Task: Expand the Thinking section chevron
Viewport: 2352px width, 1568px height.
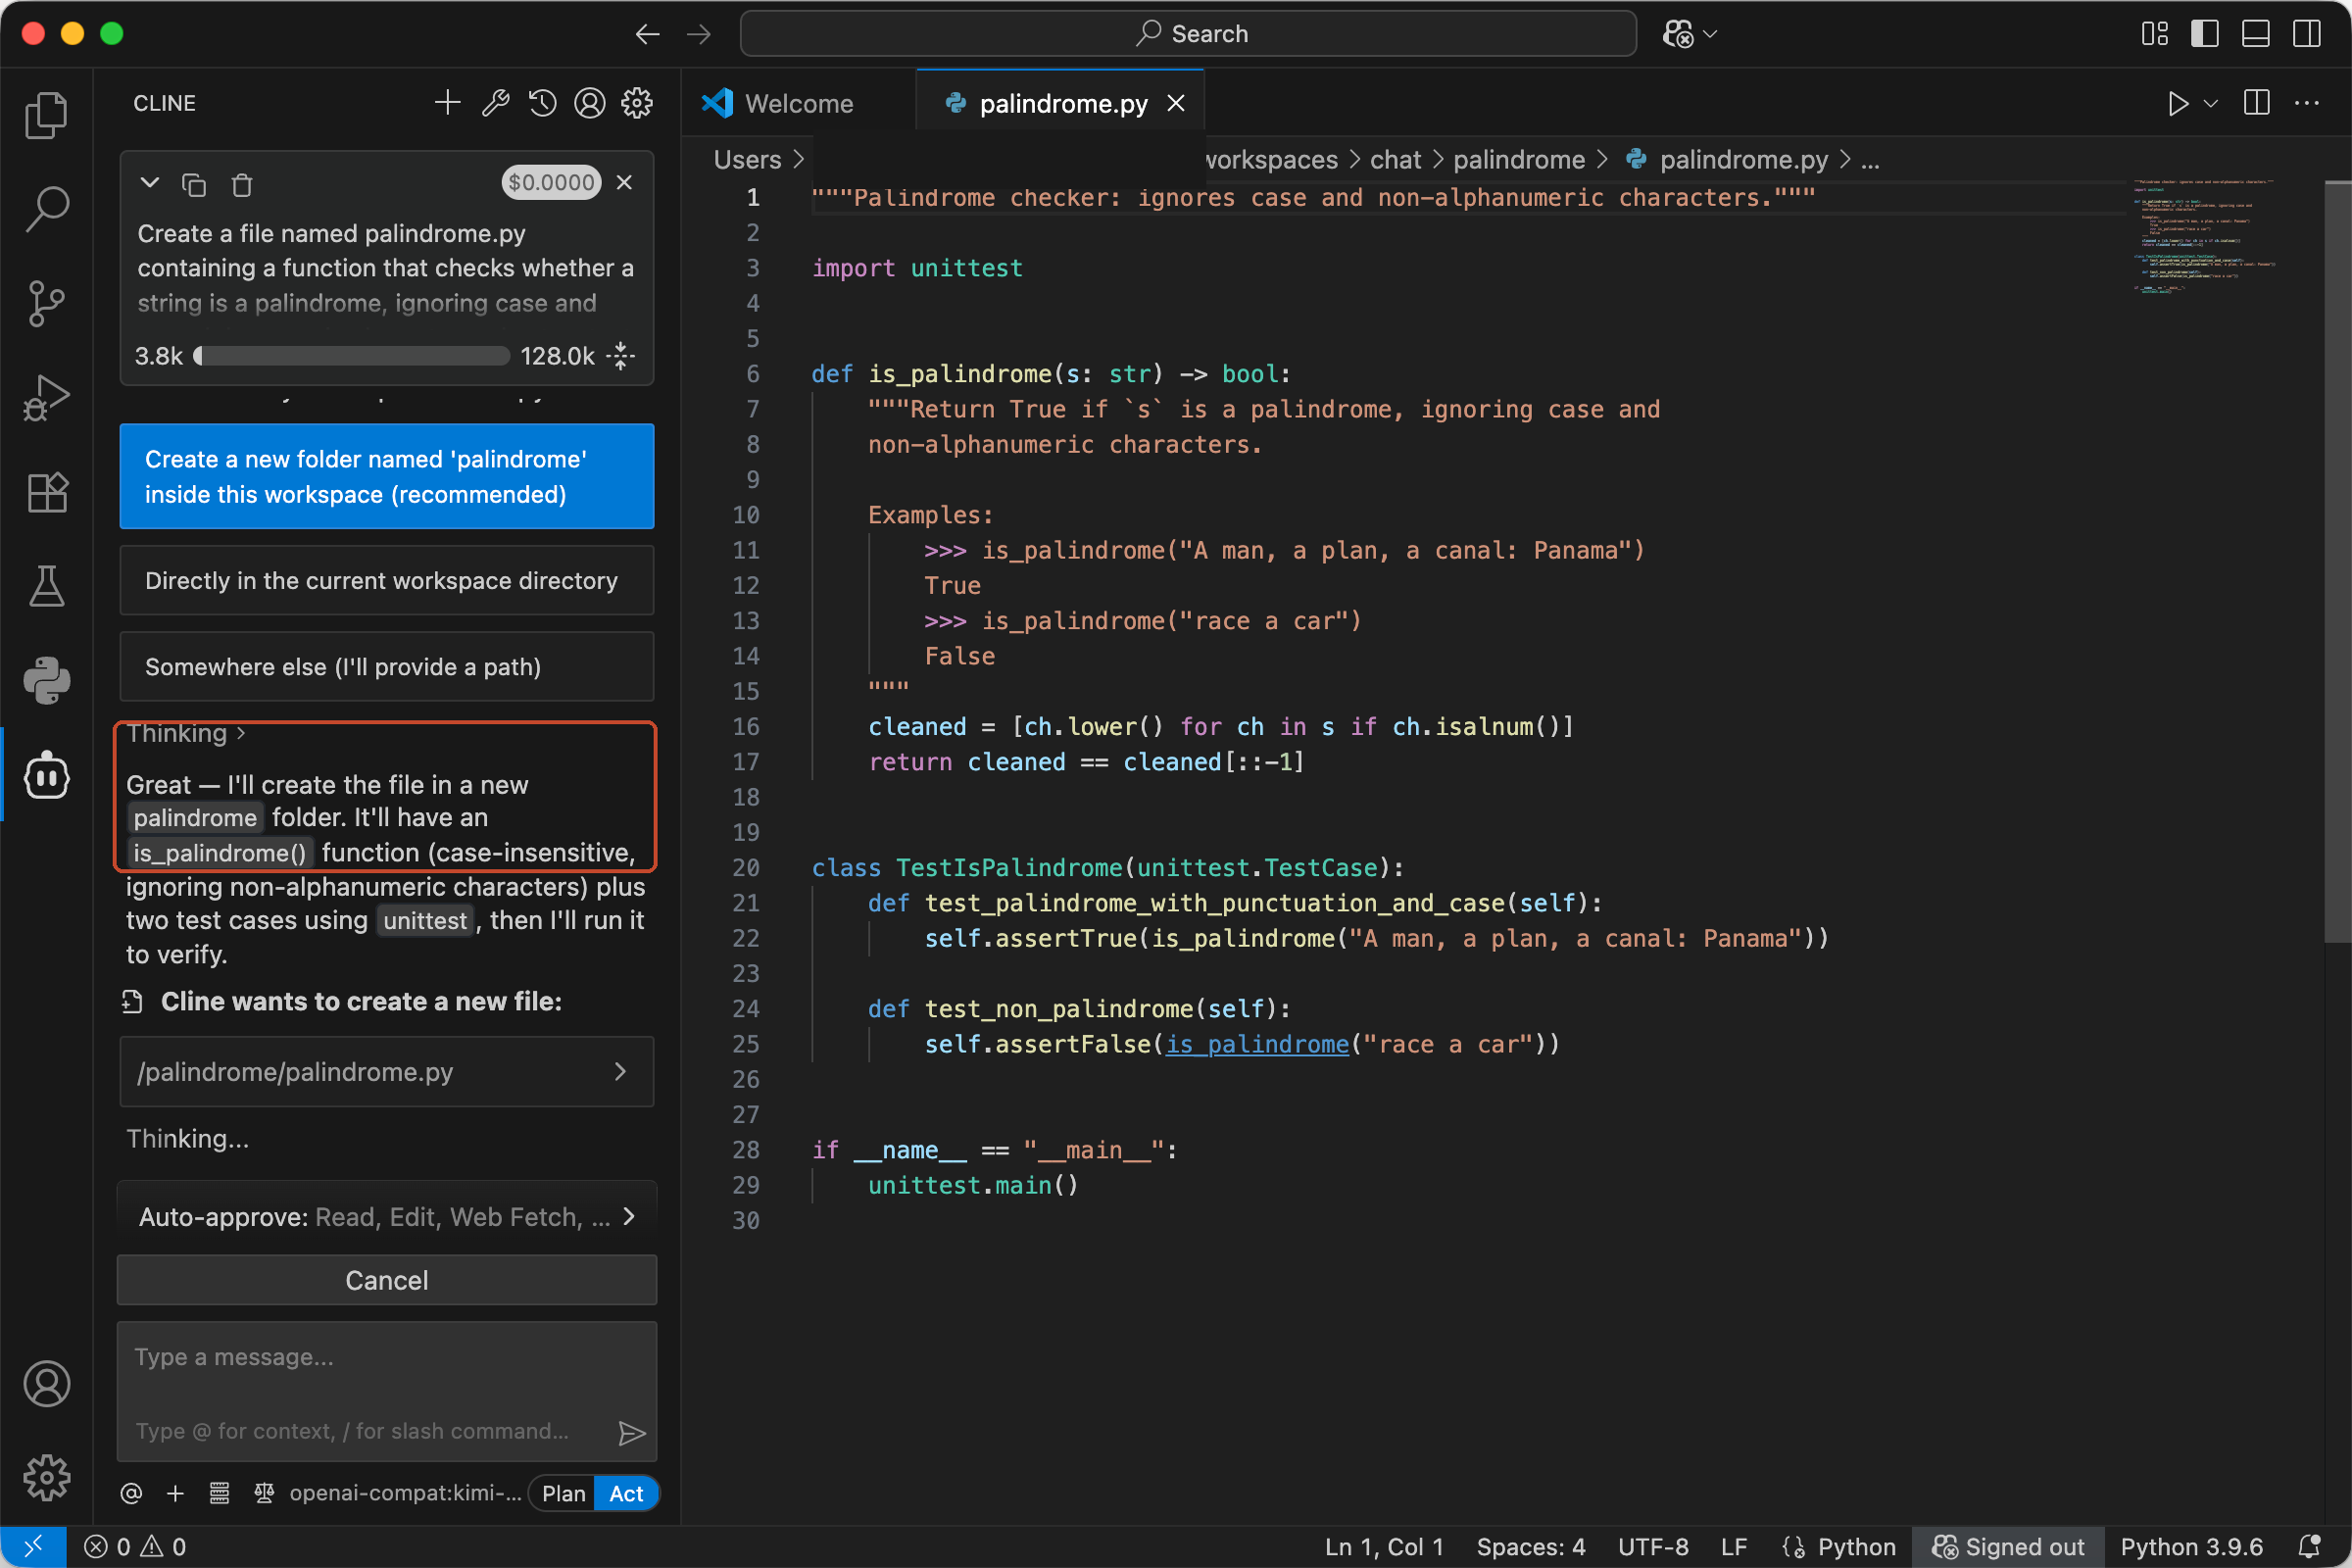Action: pyautogui.click(x=241, y=733)
